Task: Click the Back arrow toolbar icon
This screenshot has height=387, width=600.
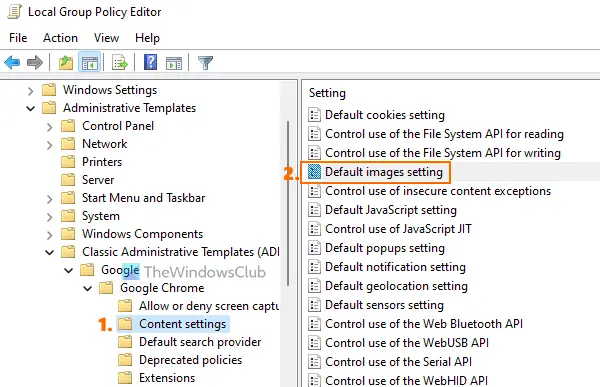Action: 12,62
